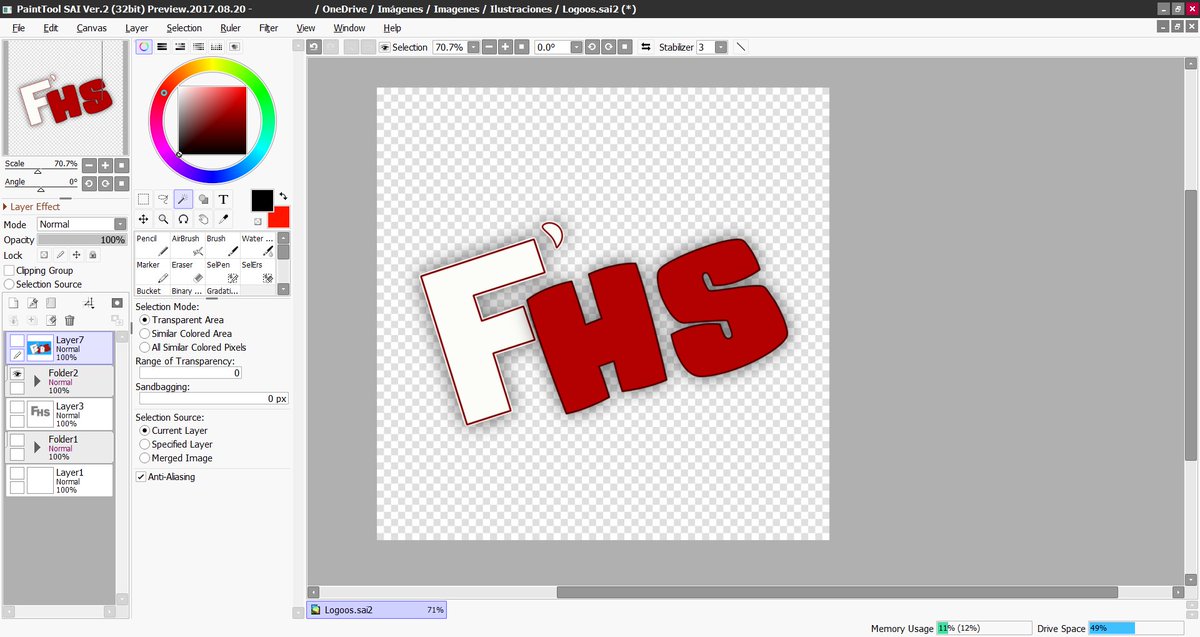1200x637 pixels.
Task: Toggle selection visibility eye in toolbar
Action: point(385,47)
